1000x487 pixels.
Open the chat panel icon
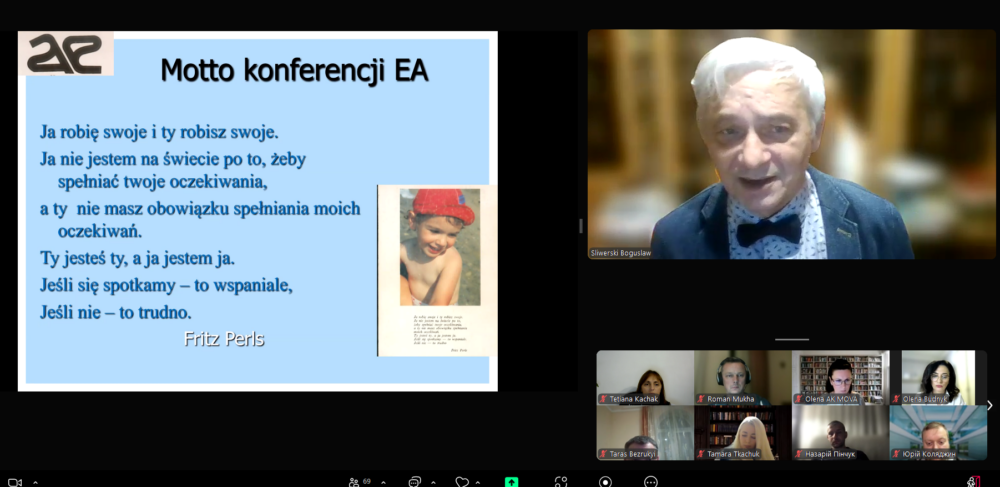[414, 481]
